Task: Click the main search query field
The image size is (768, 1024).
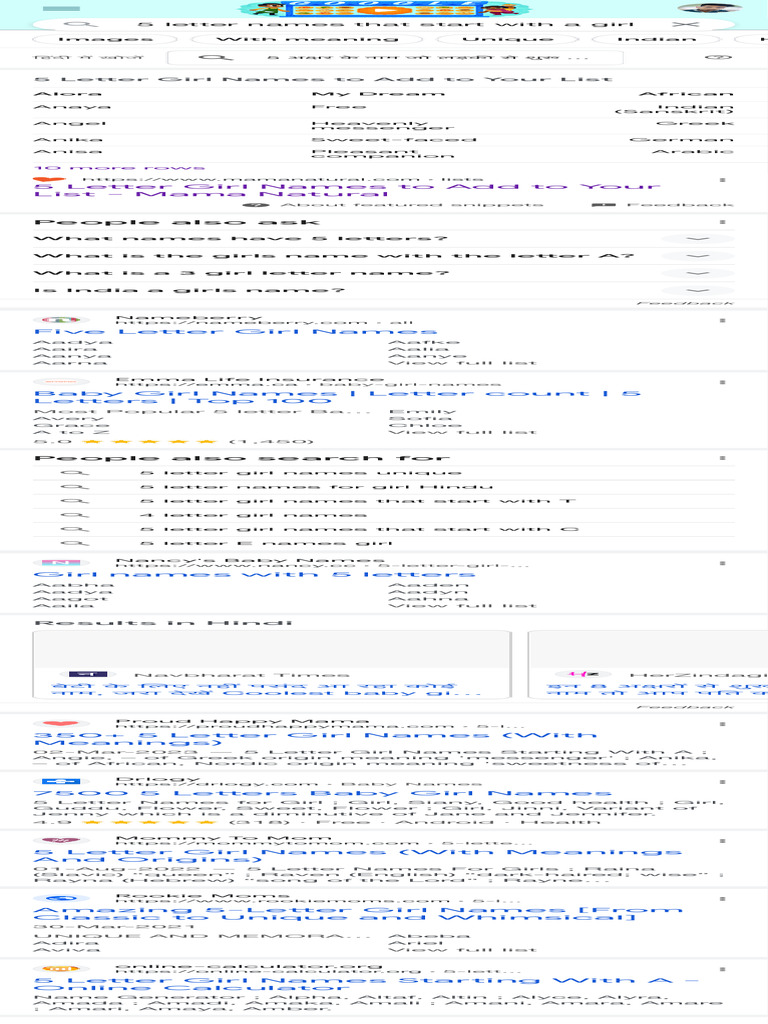Action: (x=385, y=24)
